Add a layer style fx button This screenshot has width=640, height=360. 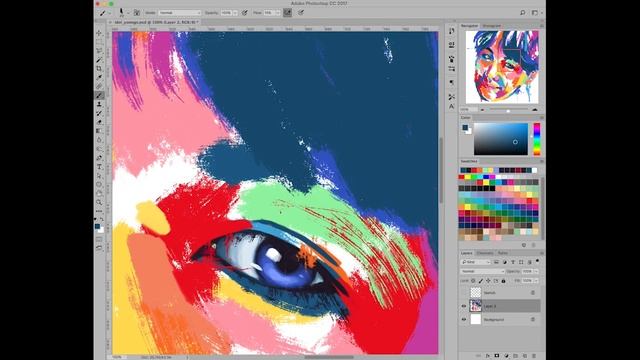[x=488, y=356]
